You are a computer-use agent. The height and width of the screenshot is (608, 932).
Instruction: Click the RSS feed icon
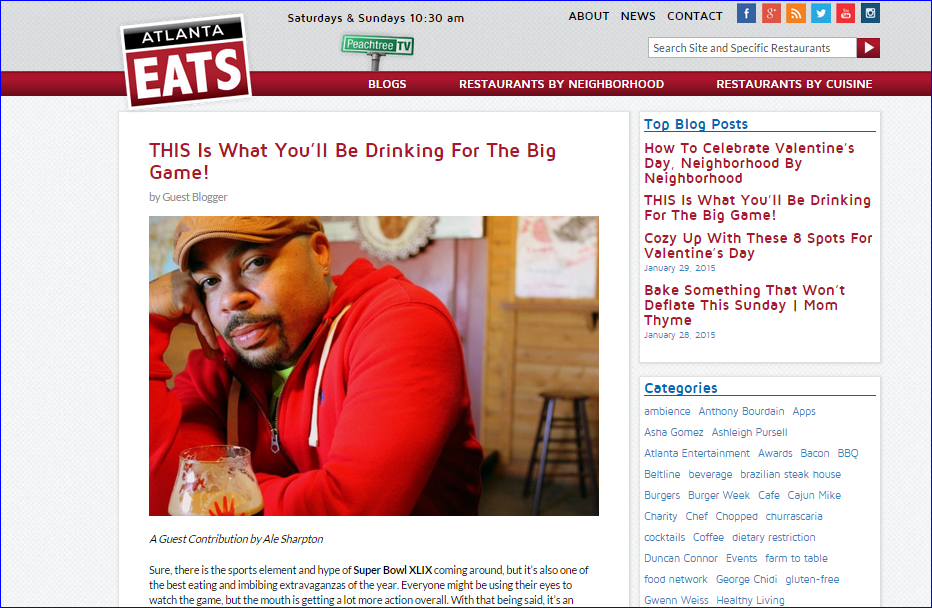tap(796, 13)
